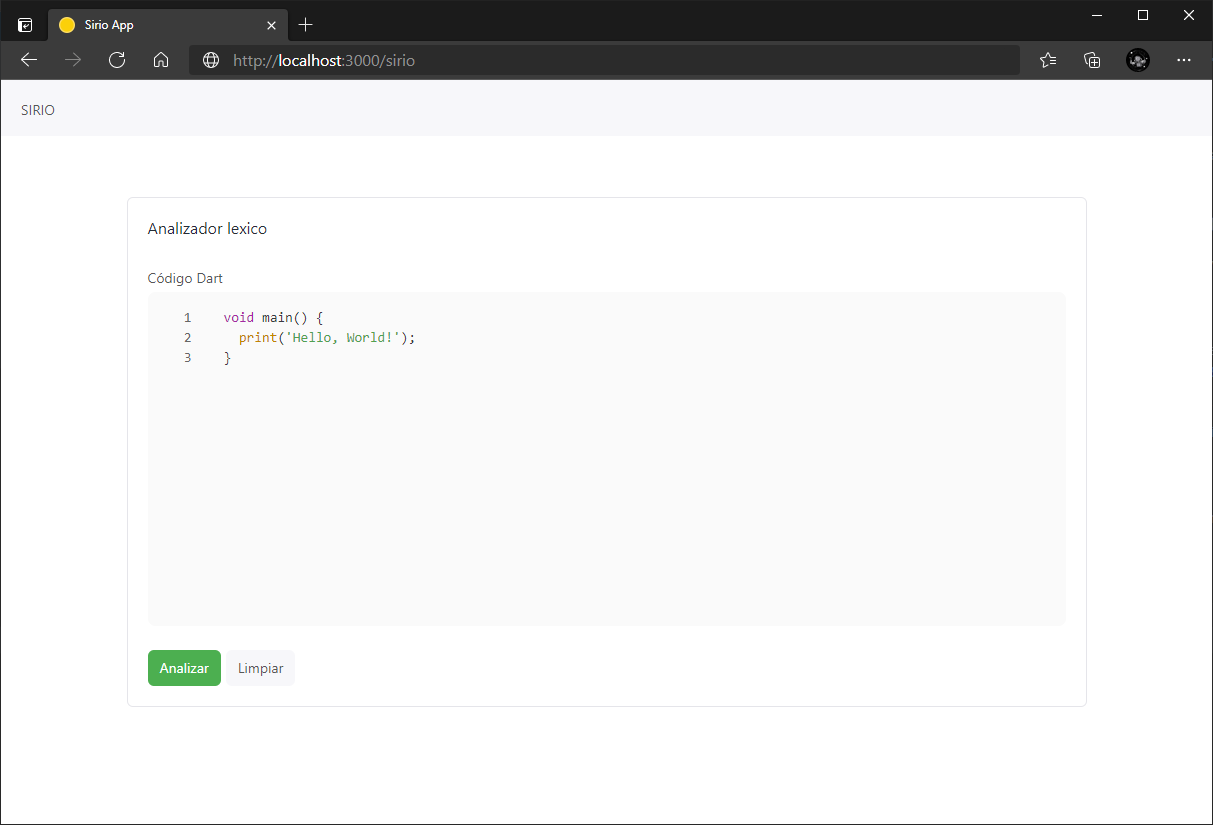
Task: Open the SIRIO navbar link
Action: (x=37, y=110)
